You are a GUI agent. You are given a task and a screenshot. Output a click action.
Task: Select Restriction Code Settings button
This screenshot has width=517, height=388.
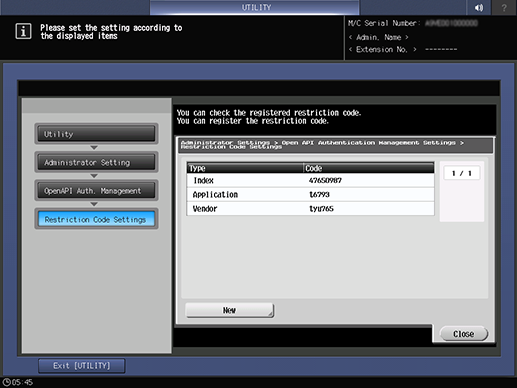[x=96, y=219]
